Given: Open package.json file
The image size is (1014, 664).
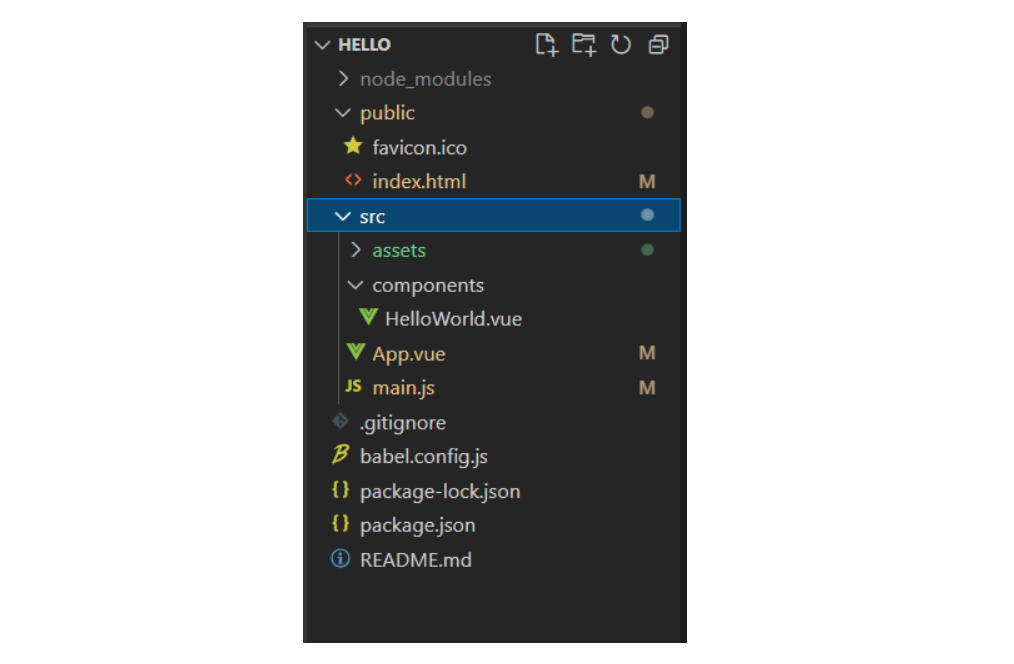Looking at the screenshot, I should pyautogui.click(x=417, y=525).
